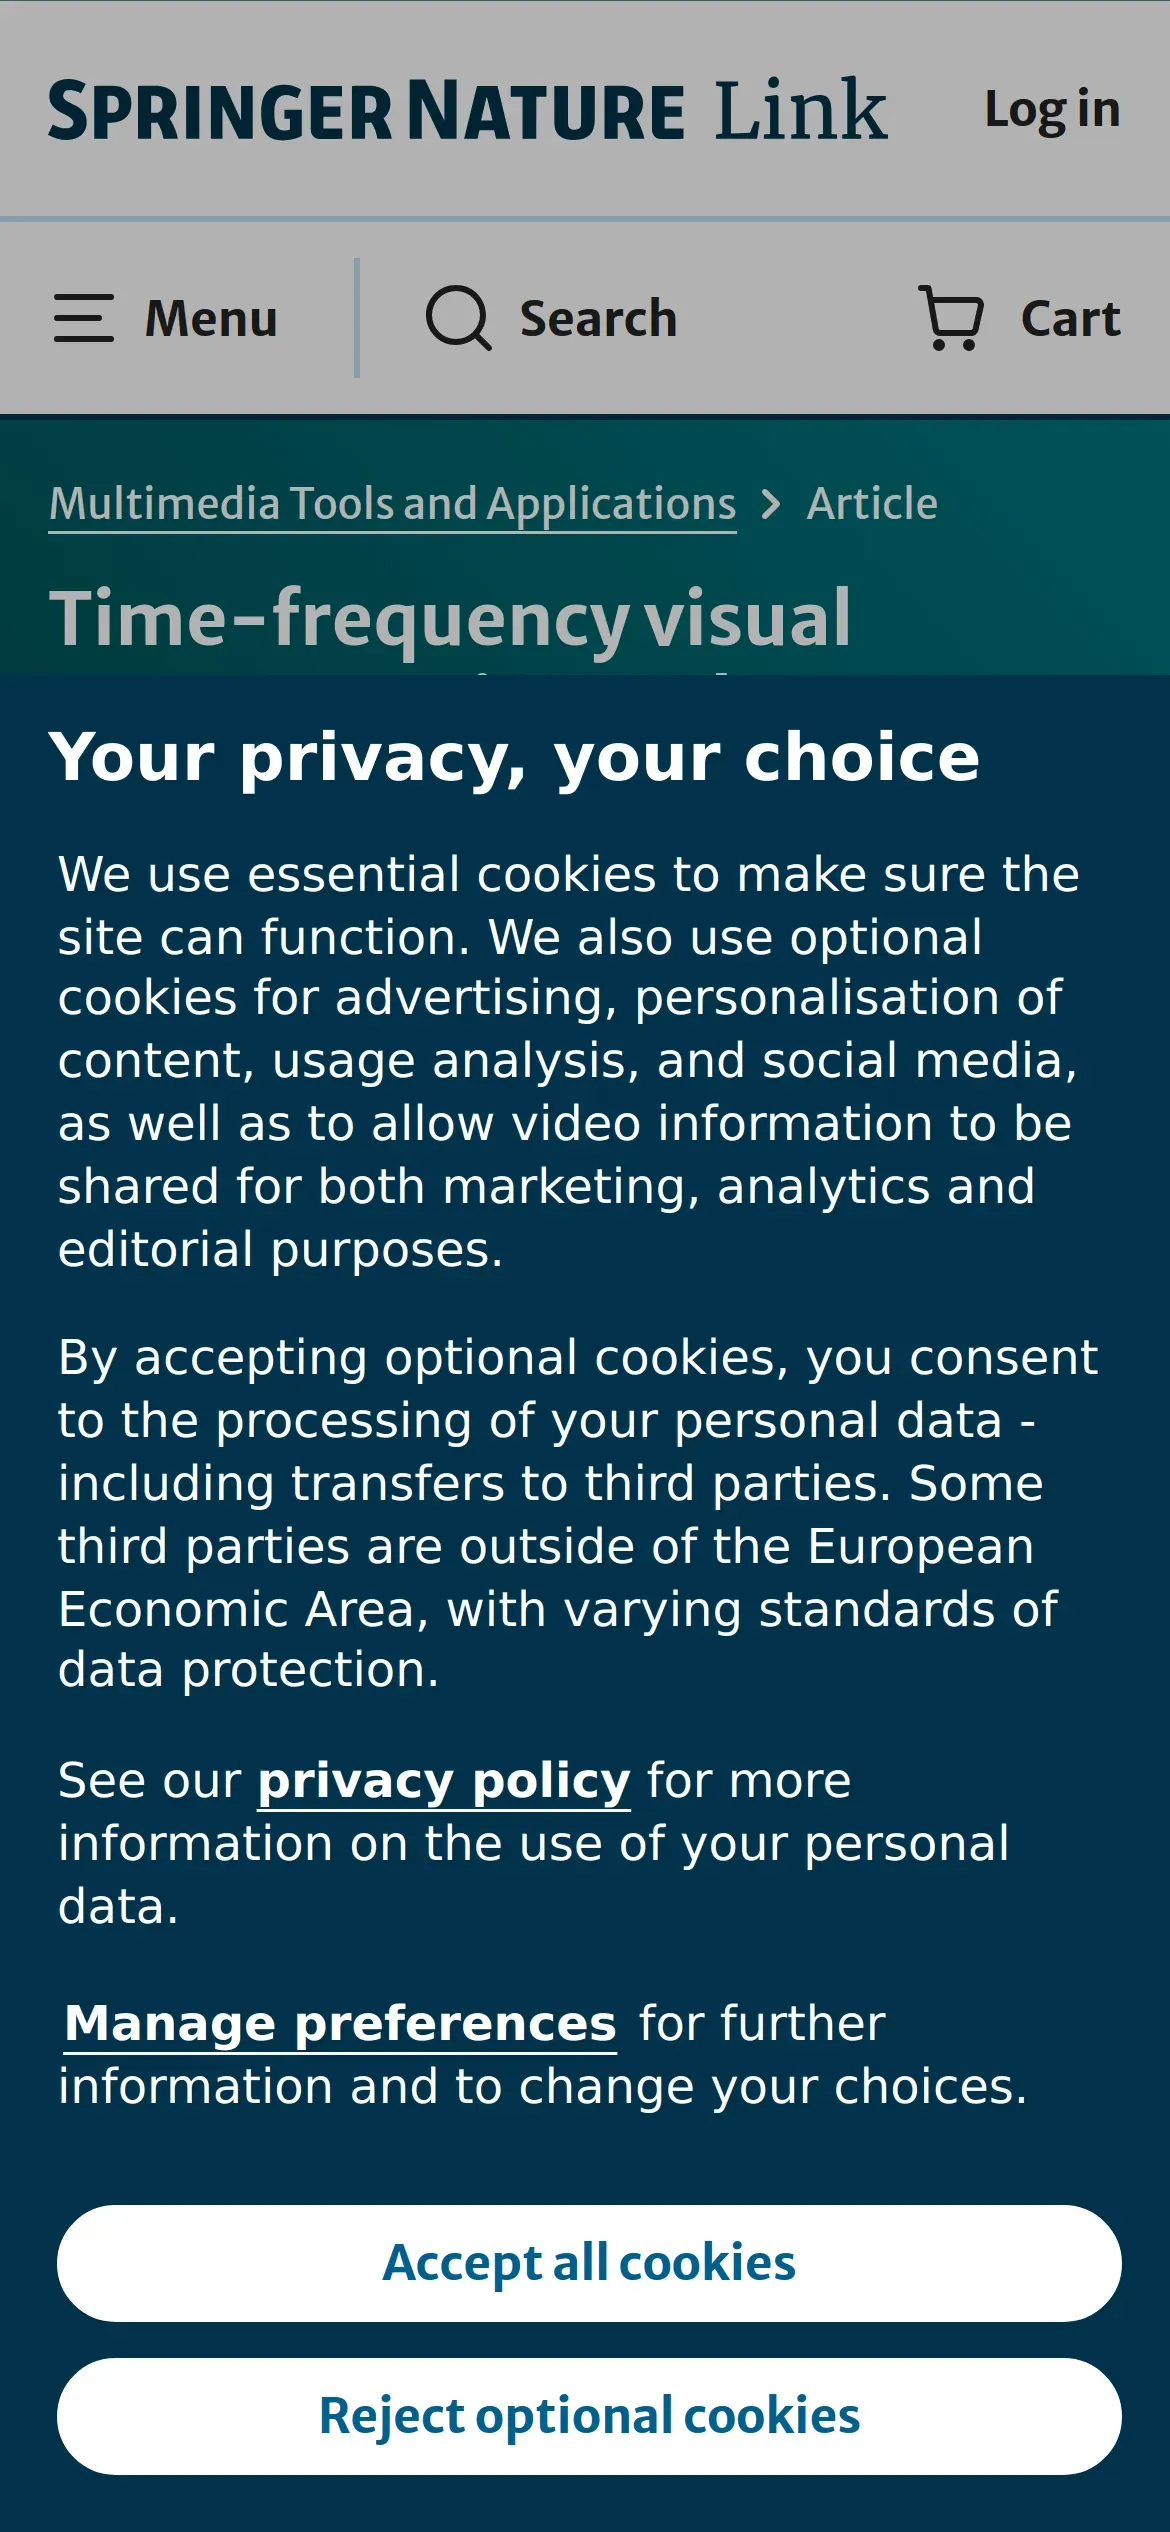1170x2532 pixels.
Task: Open Manage preferences link
Action: tap(340, 2024)
